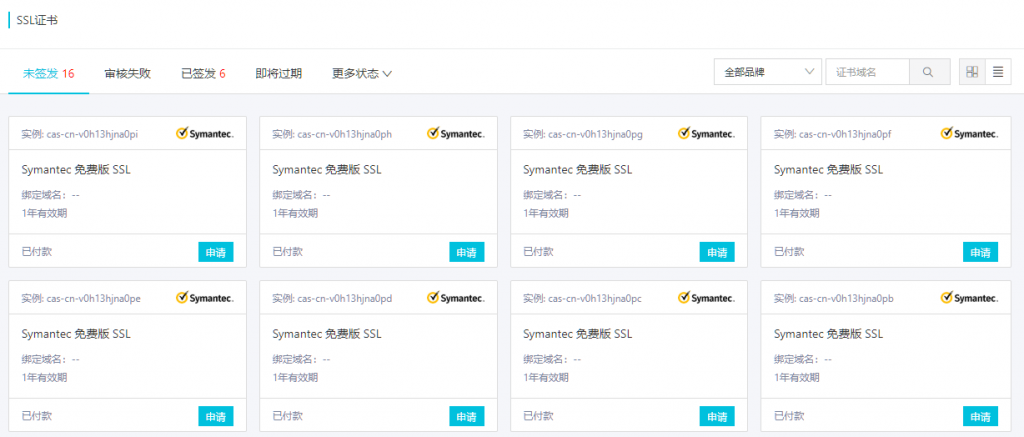Click Symantec logo on card cas-cn-v0h13hjna0pi
Image resolution: width=1024 pixels, height=437 pixels.
coord(204,134)
